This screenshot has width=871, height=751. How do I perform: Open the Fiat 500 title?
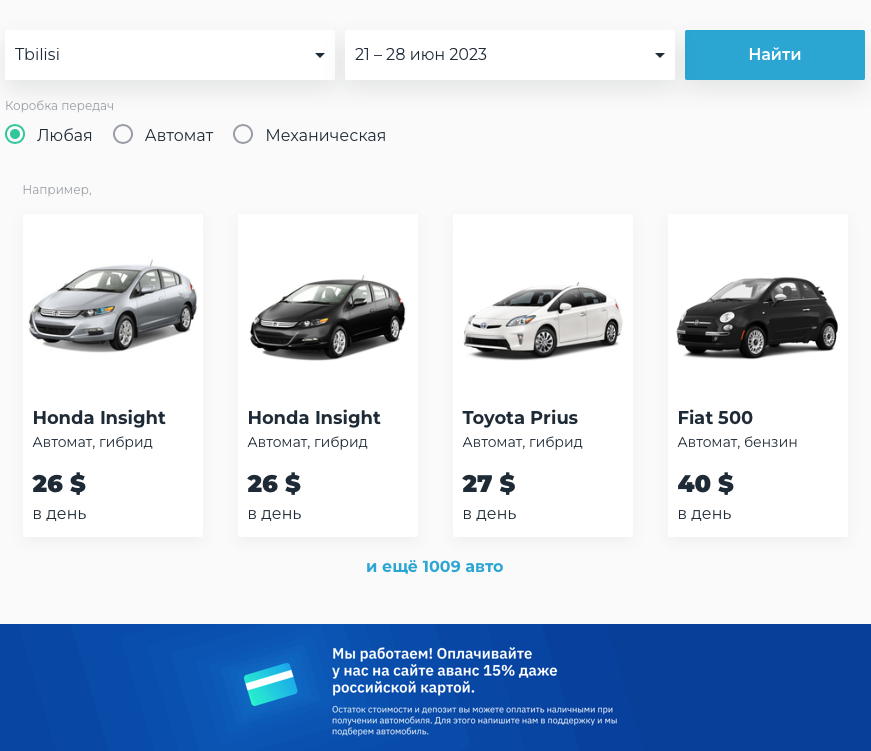715,418
